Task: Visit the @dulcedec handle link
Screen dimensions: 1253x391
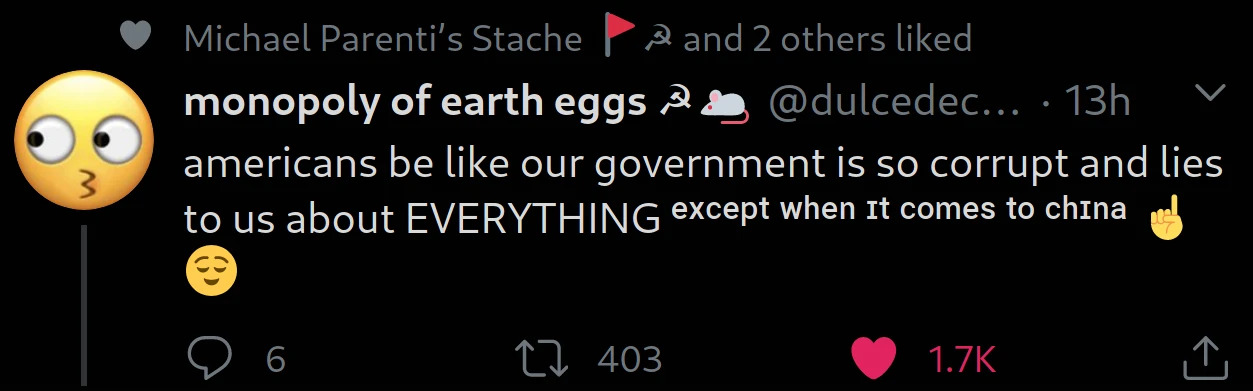Action: [x=893, y=102]
